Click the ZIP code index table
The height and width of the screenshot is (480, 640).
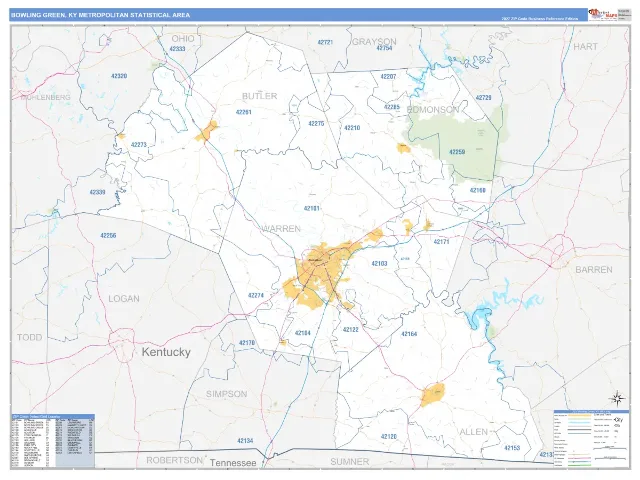(53, 441)
